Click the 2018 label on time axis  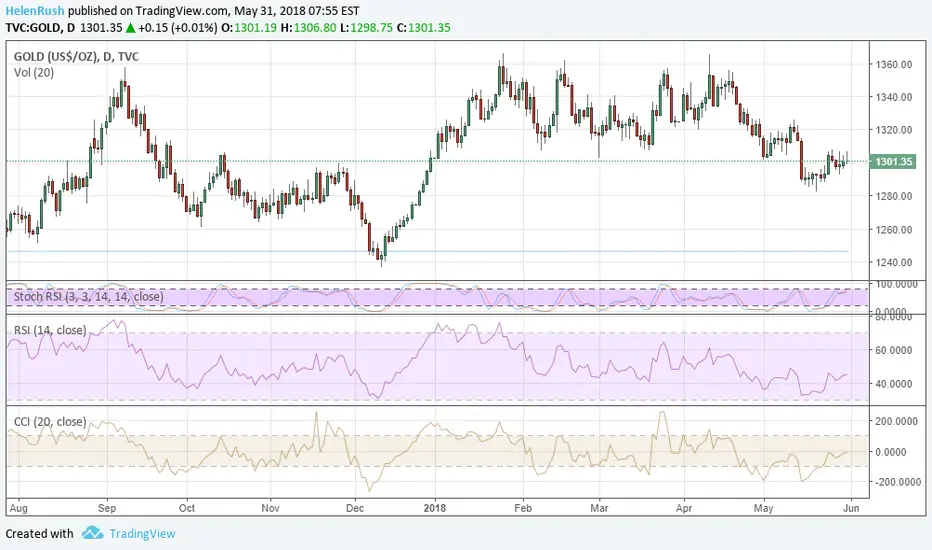point(435,508)
